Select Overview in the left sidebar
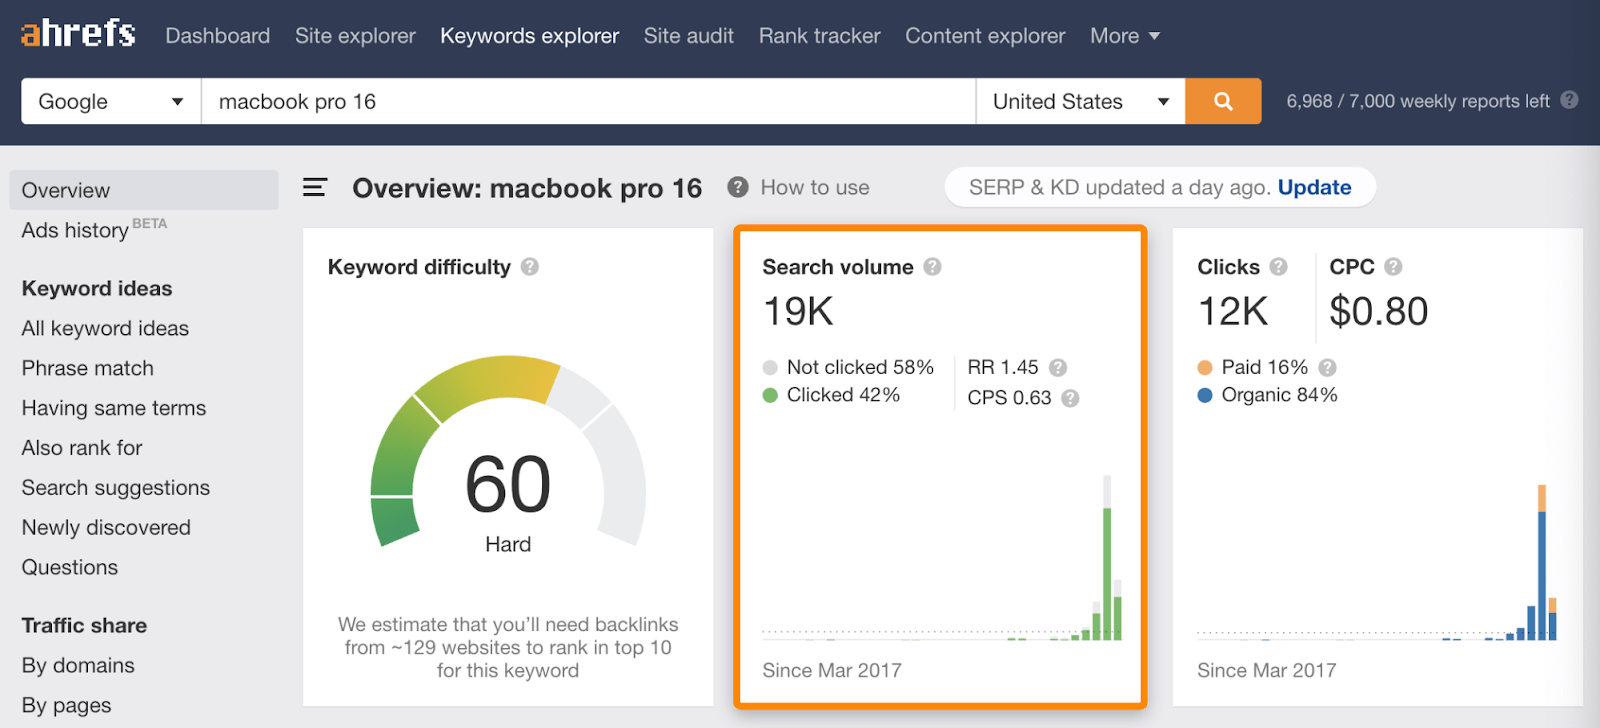Viewport: 1600px width, 728px height. pos(144,190)
